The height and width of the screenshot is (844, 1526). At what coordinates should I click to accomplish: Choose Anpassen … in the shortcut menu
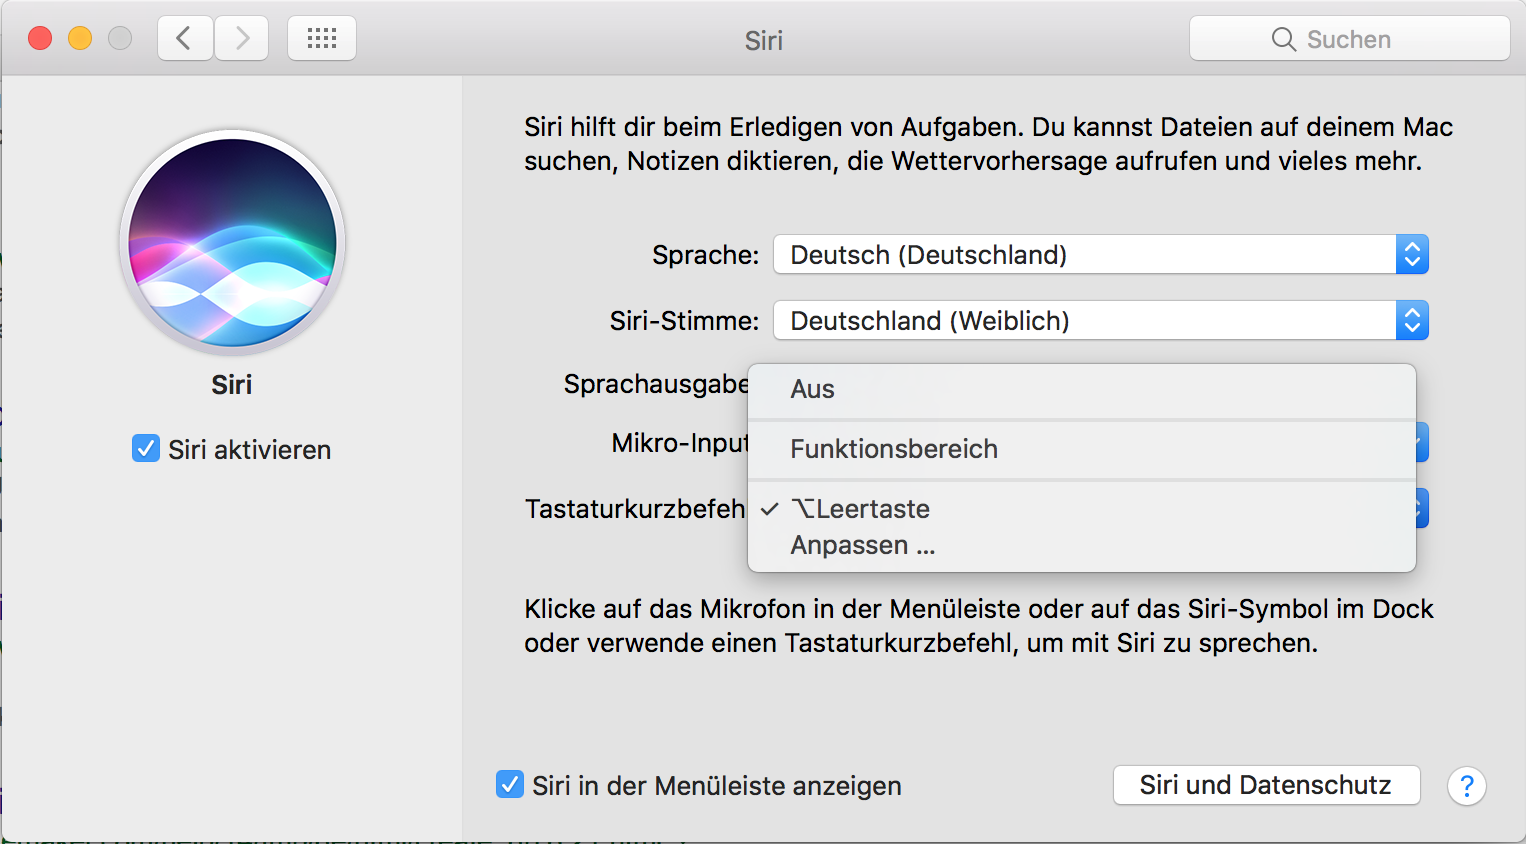click(x=862, y=546)
